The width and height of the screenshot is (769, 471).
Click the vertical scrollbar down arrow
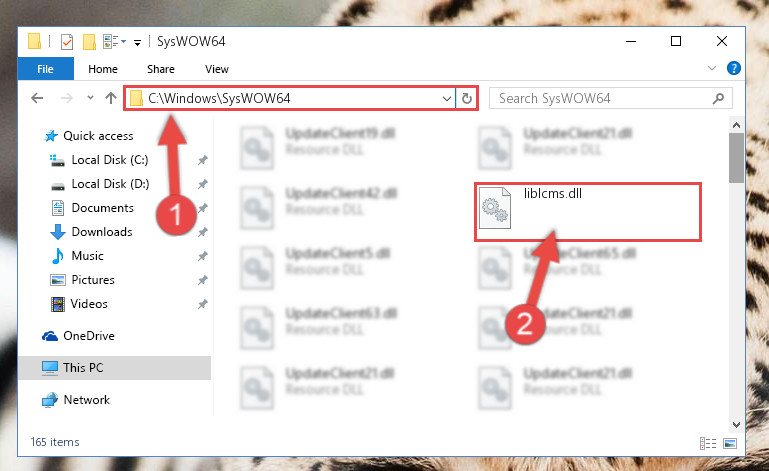point(736,424)
